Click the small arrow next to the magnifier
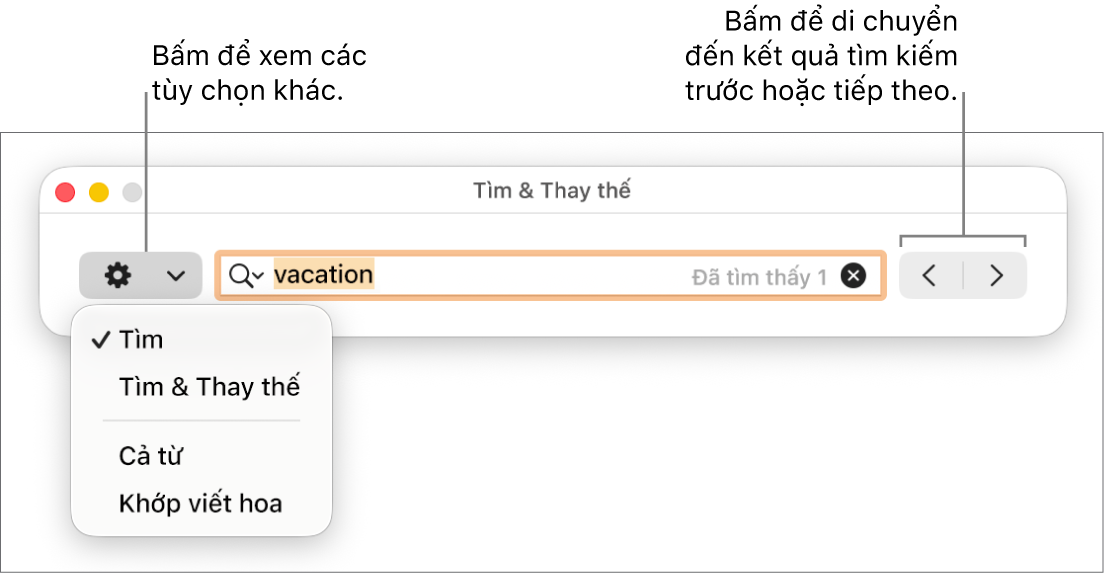The width and height of the screenshot is (1105, 574). coord(259,277)
